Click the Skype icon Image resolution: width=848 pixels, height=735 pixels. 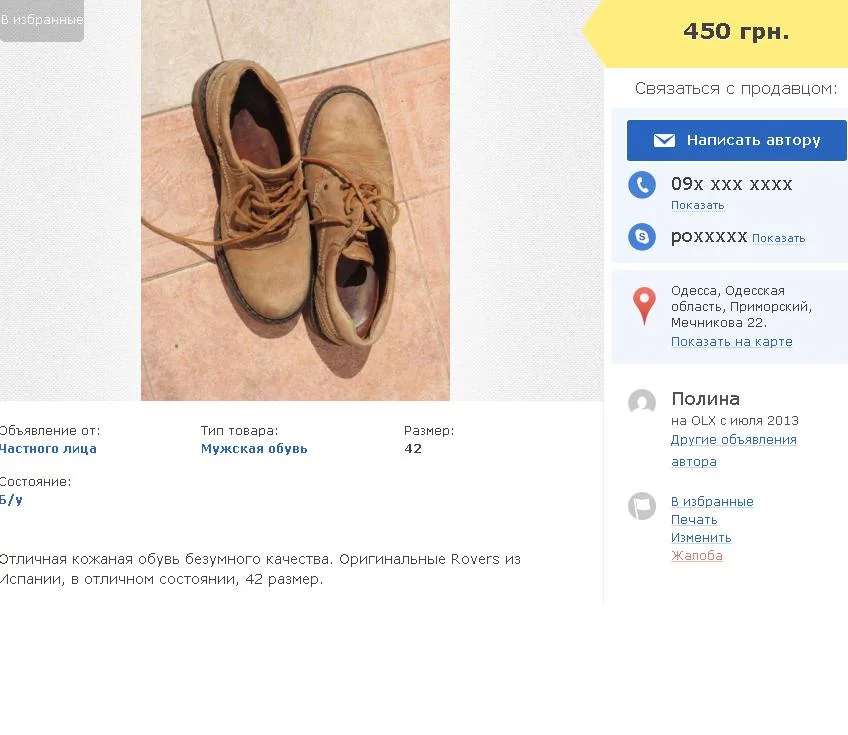point(642,237)
